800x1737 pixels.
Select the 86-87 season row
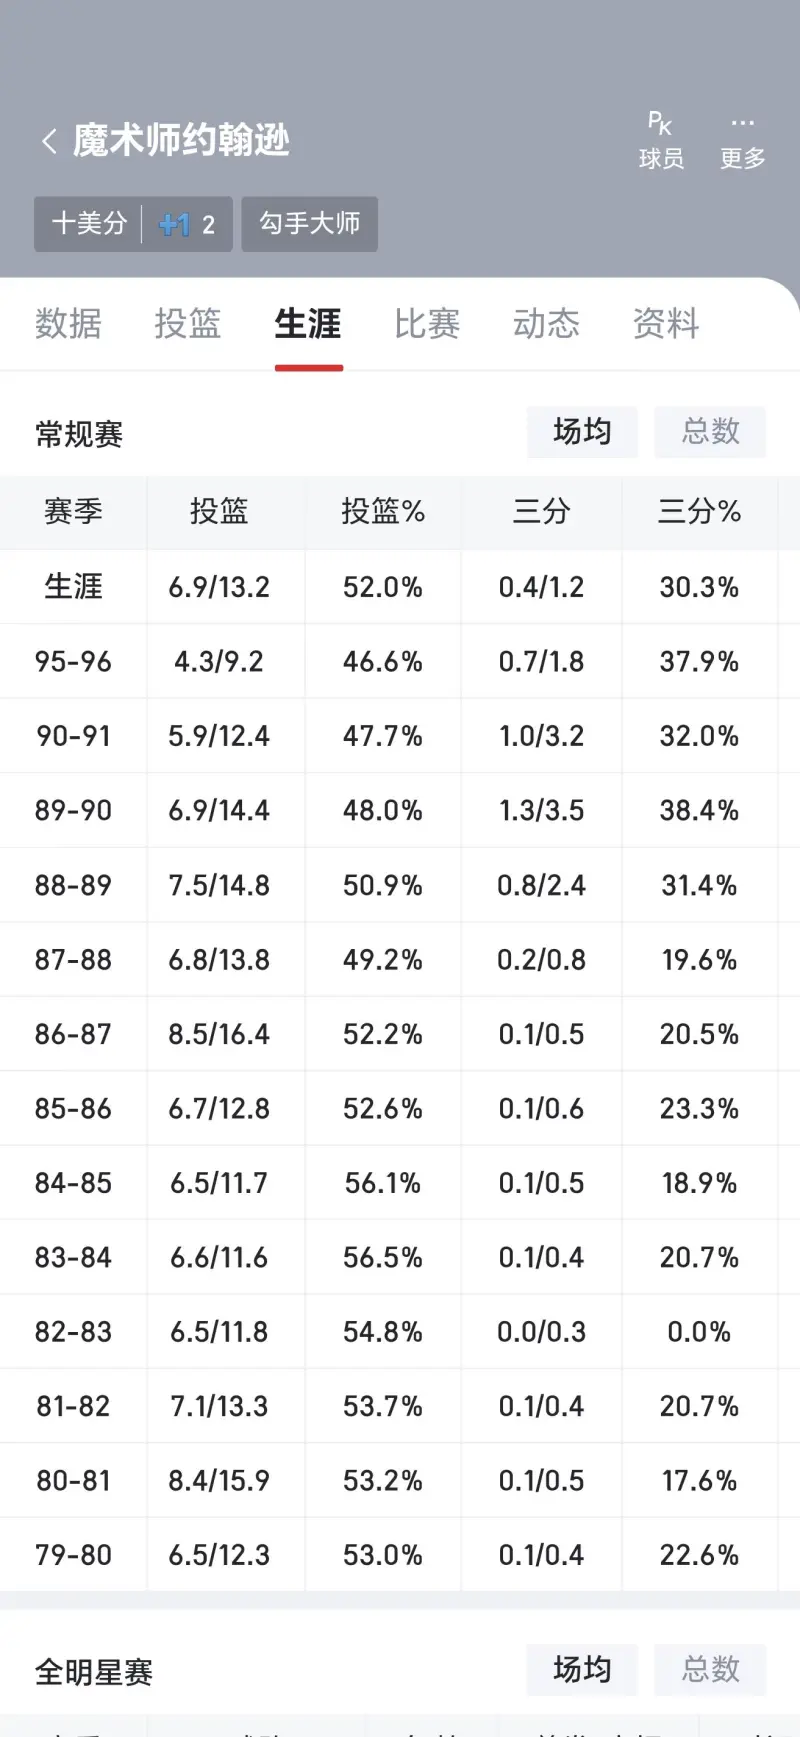coord(400,1034)
